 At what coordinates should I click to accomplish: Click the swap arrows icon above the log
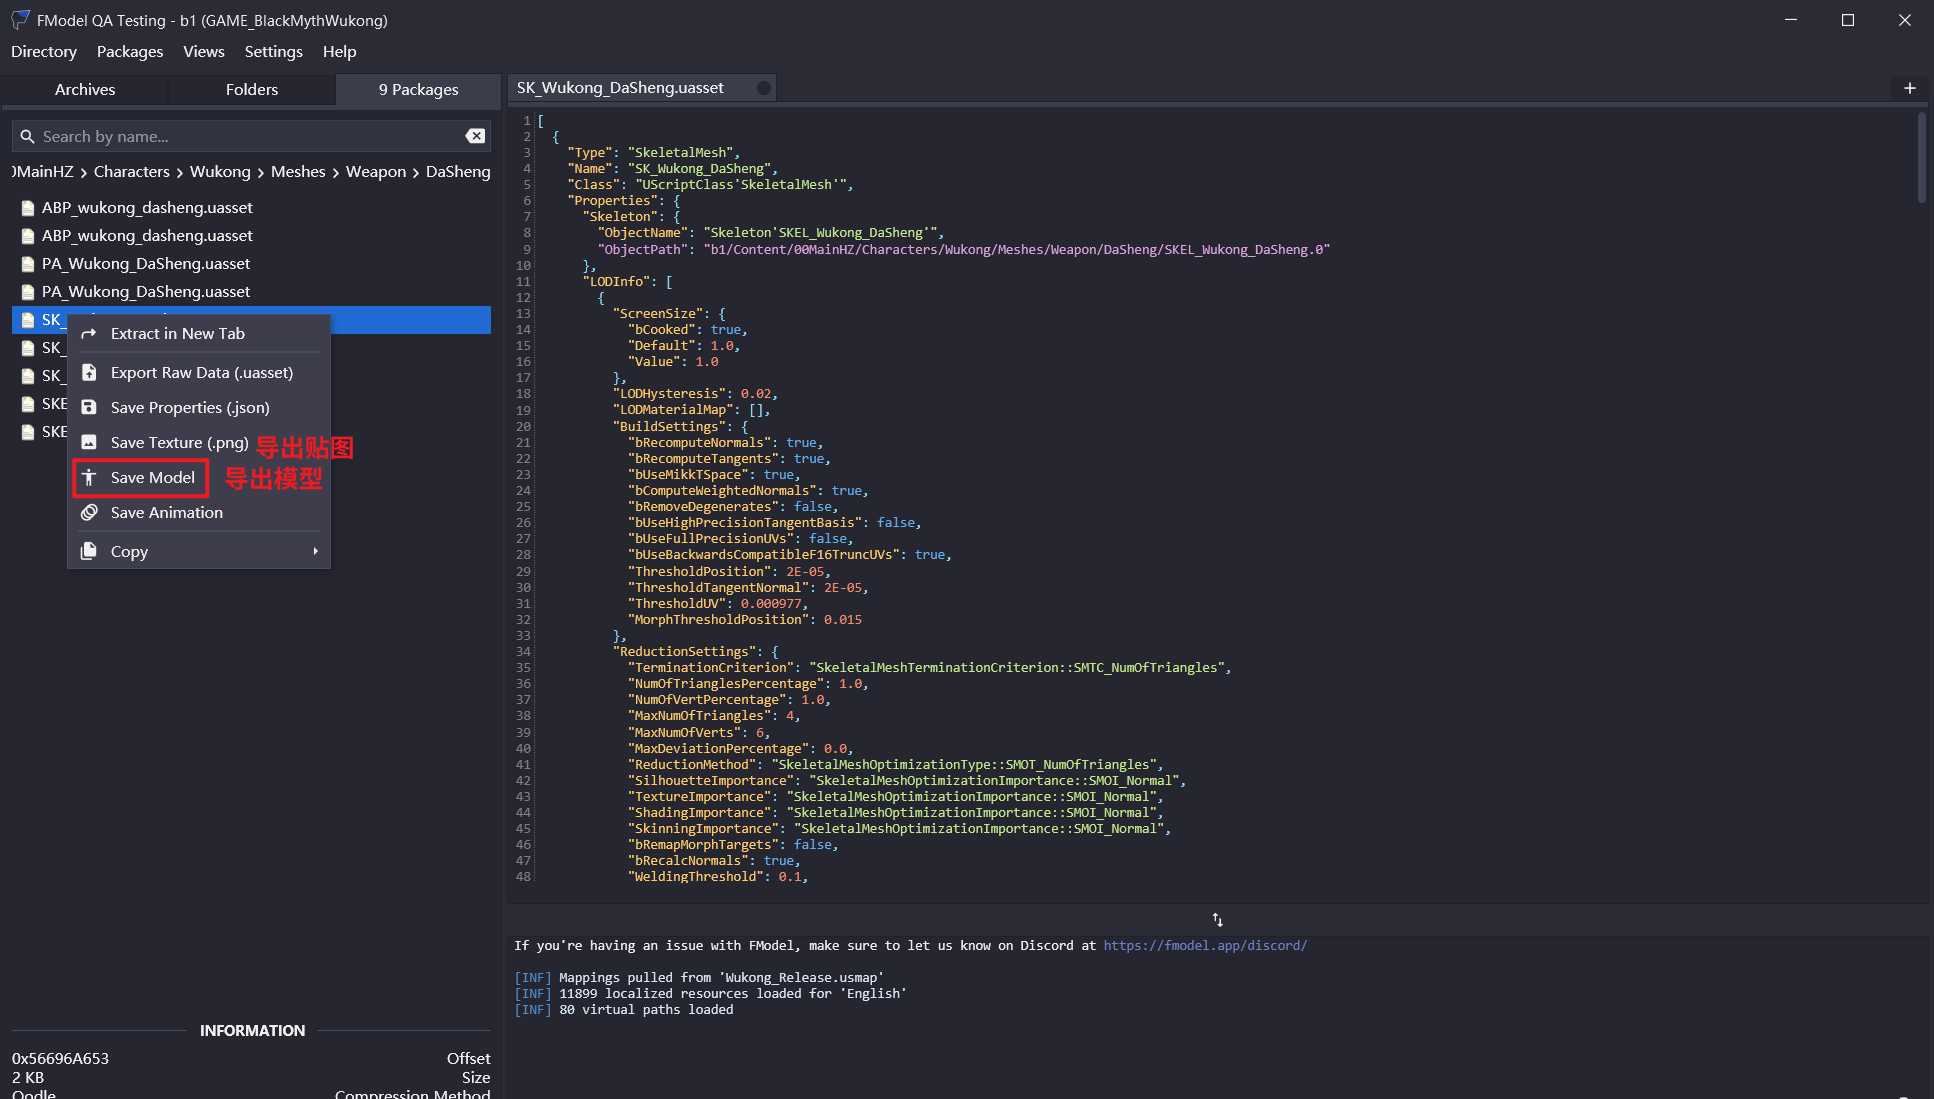point(1218,919)
